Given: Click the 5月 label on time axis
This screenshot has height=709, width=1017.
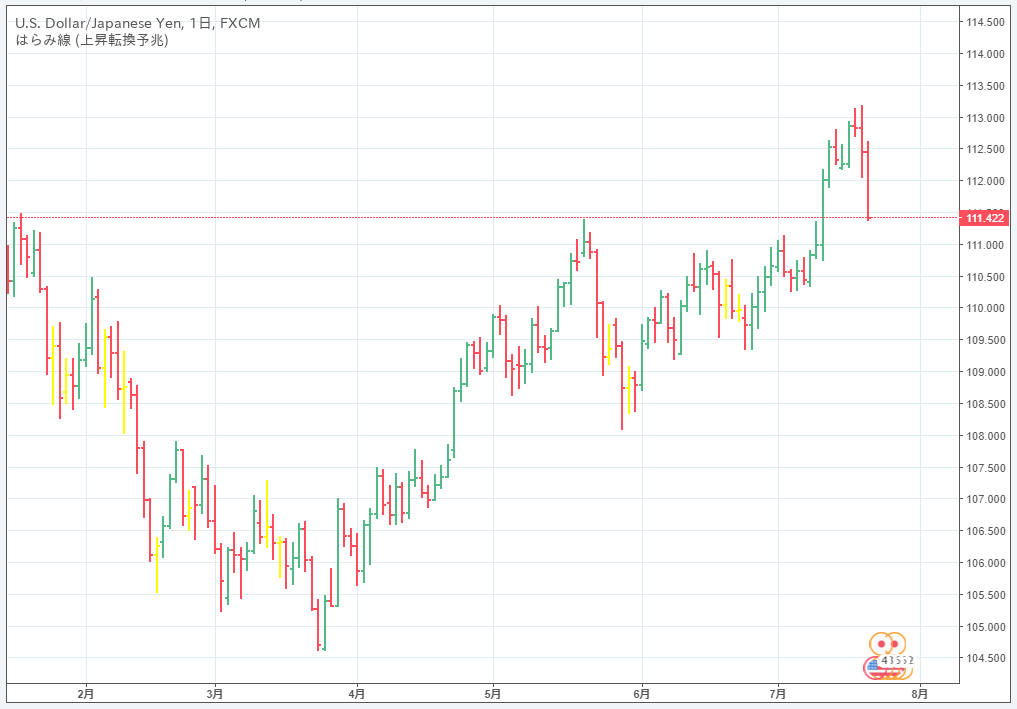Looking at the screenshot, I should click(x=493, y=694).
